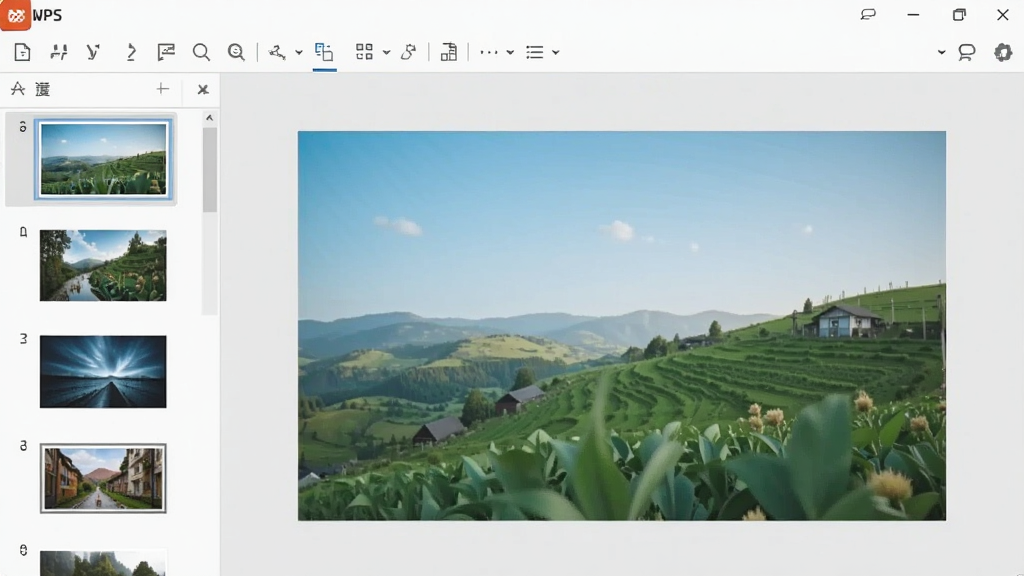Select the highlighted overlapping pages tab icon

tap(324, 52)
